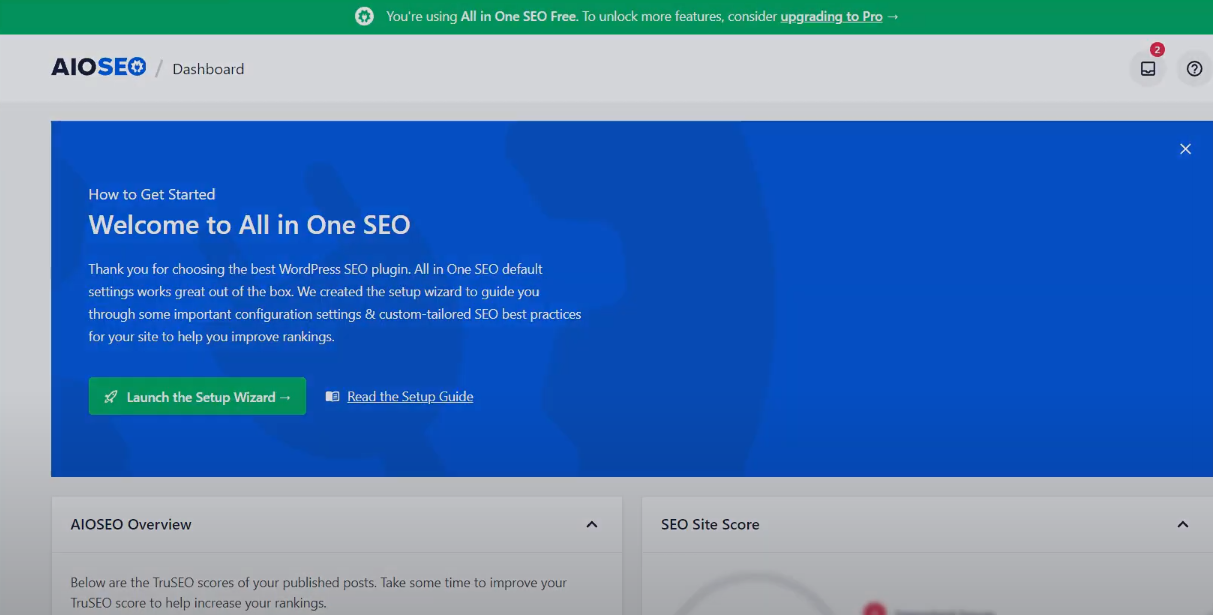Image resolution: width=1213 pixels, height=615 pixels.
Task: Click the rocket icon on Setup Wizard button
Action: [112, 396]
